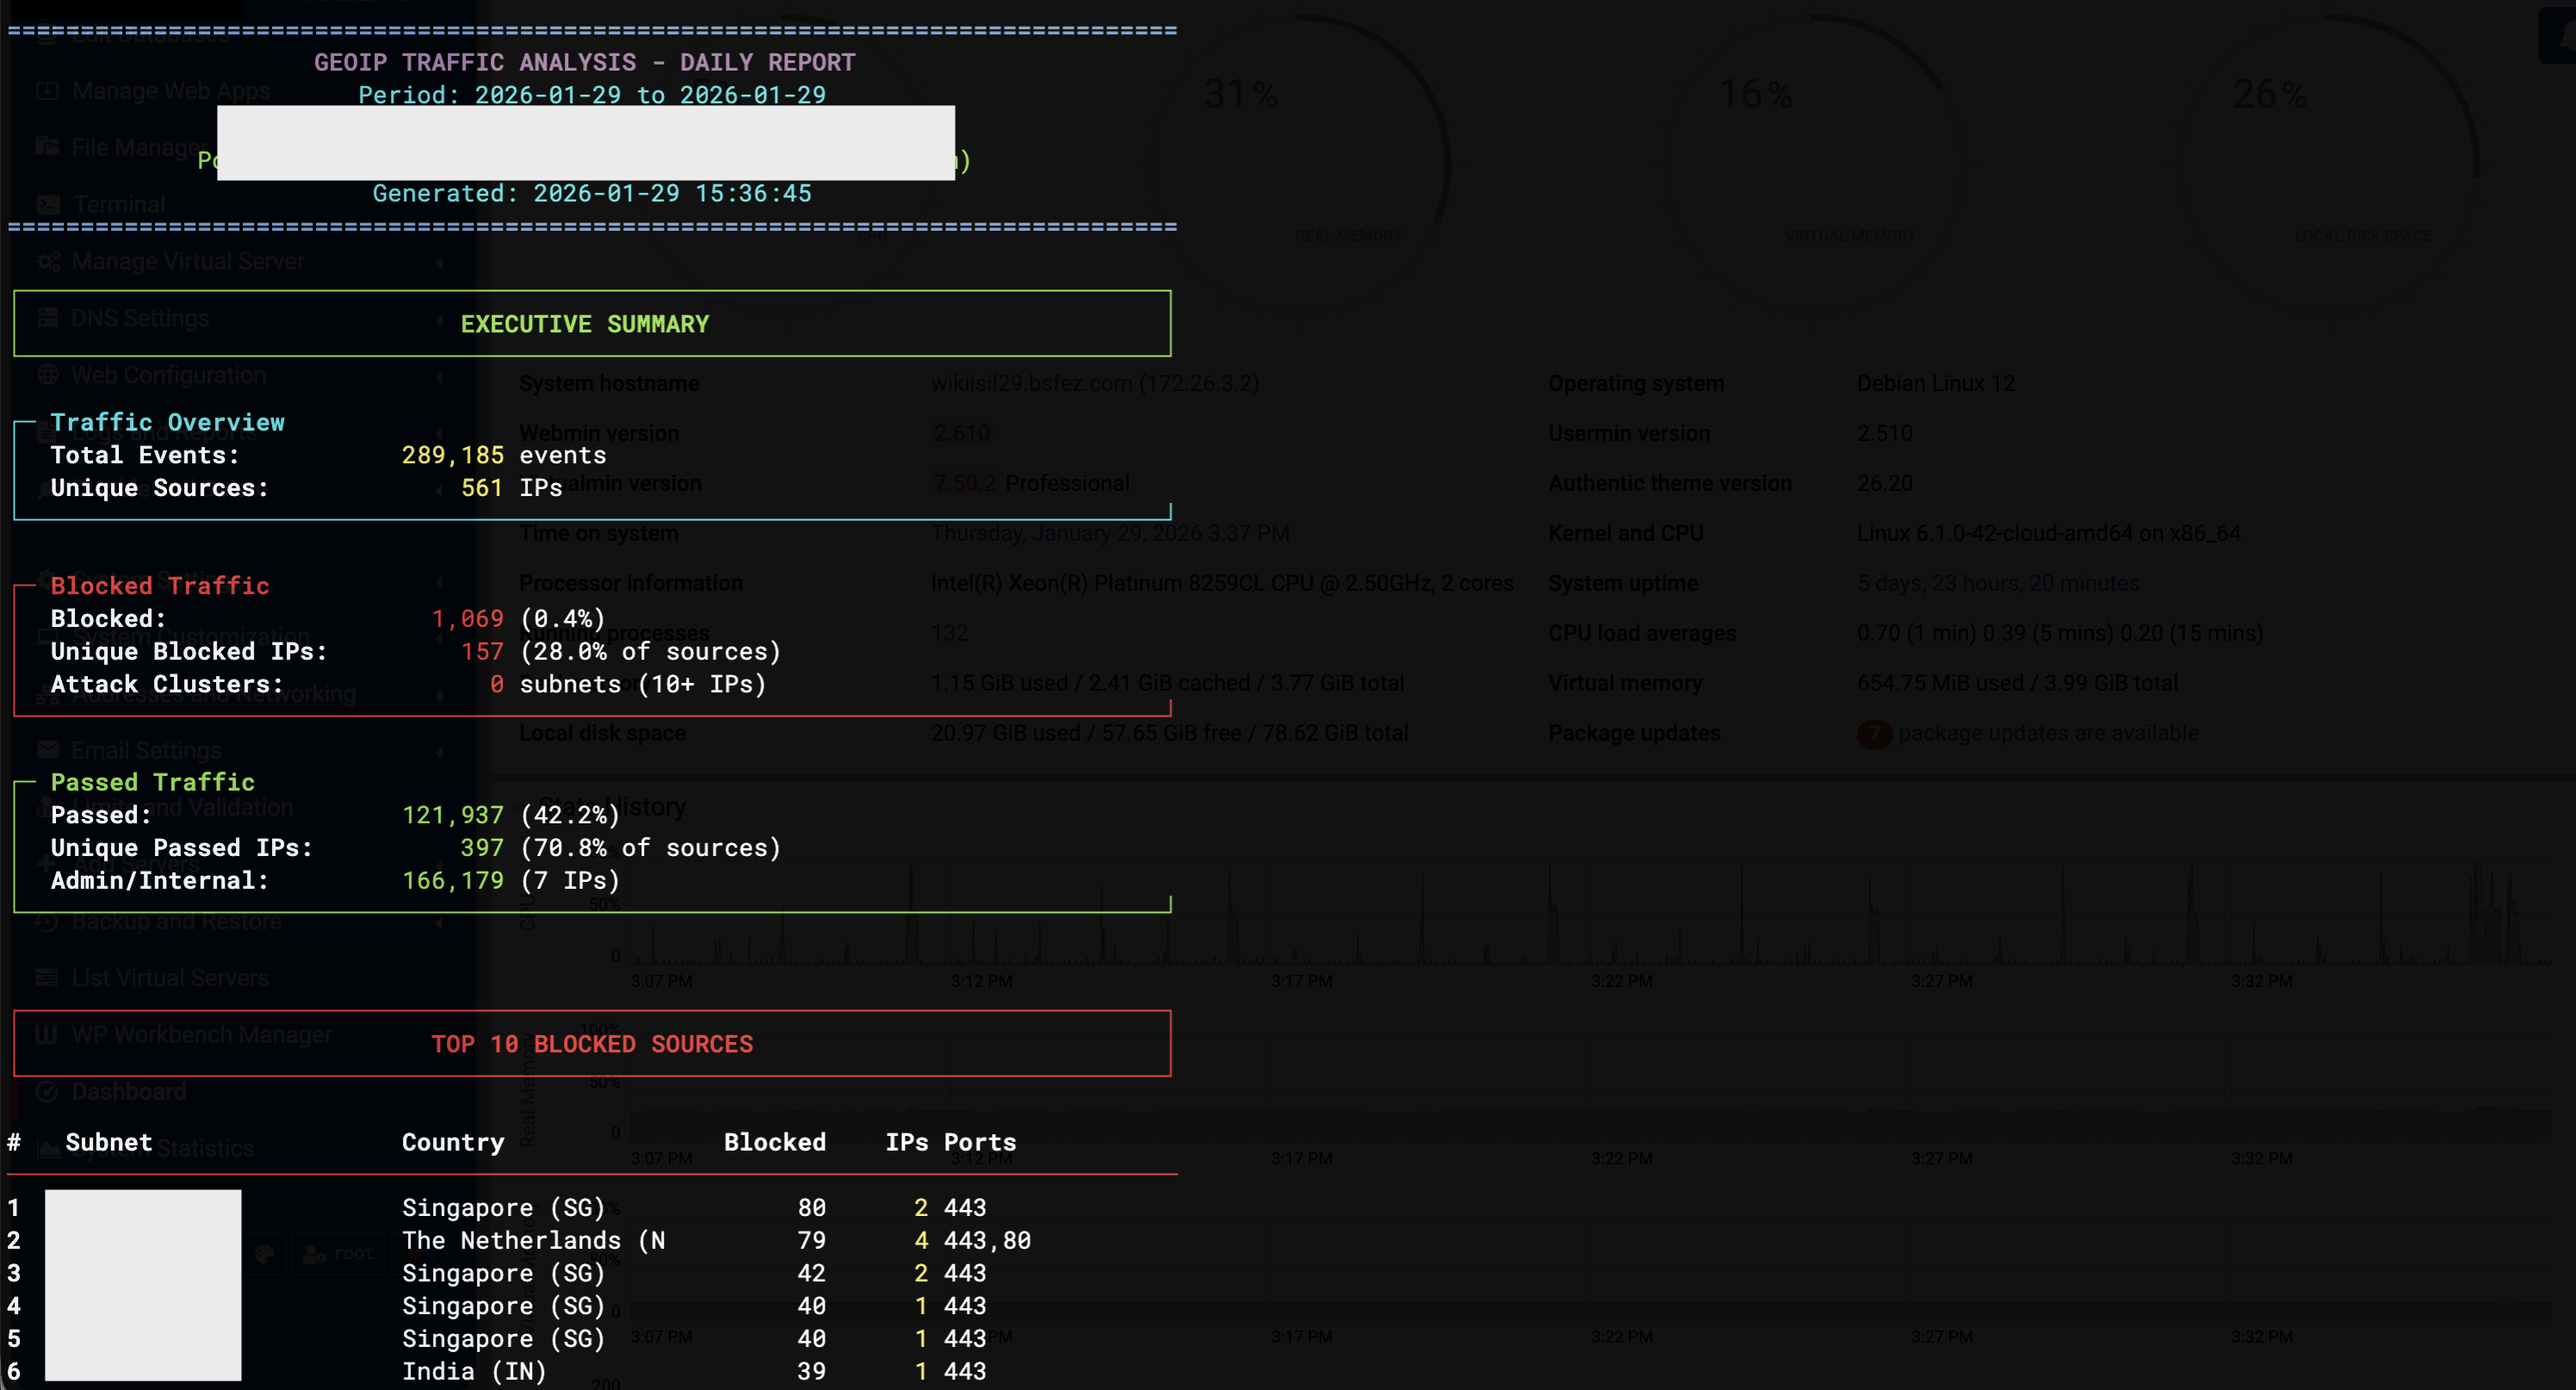
Task: Click the DNS Settings icon
Action: pos(47,318)
